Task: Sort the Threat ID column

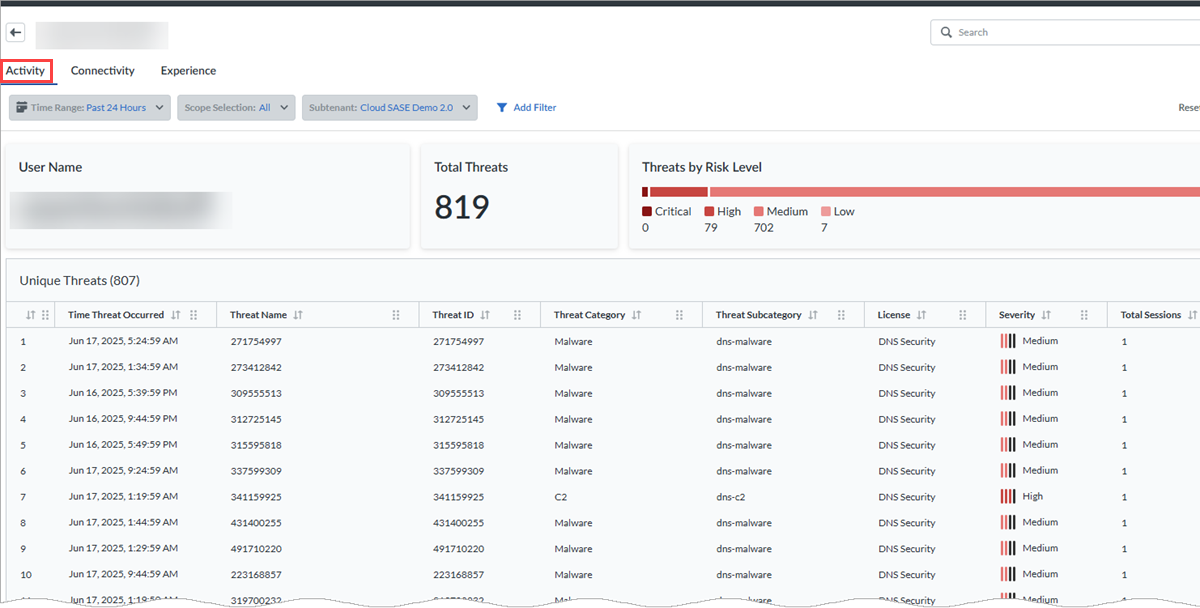Action: click(x=485, y=315)
